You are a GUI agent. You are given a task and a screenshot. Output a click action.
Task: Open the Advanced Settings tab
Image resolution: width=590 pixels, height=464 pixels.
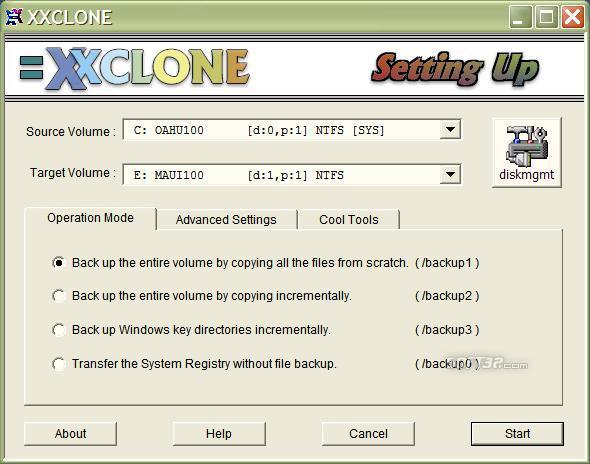(226, 220)
